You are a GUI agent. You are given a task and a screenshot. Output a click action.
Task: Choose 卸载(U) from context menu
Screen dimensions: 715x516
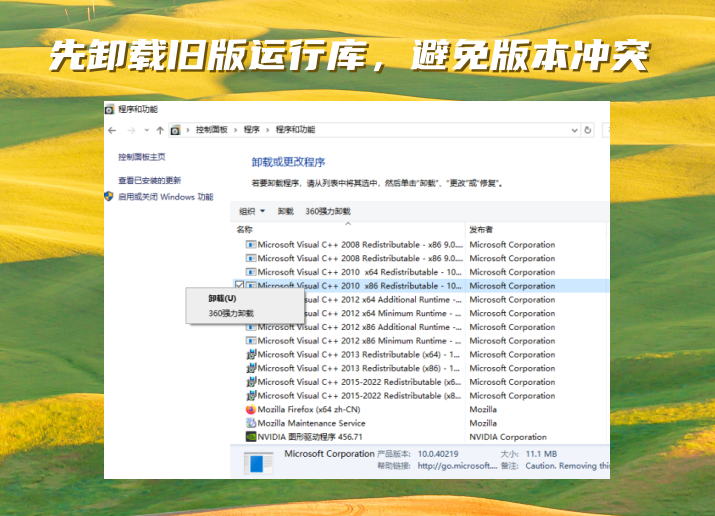222,299
